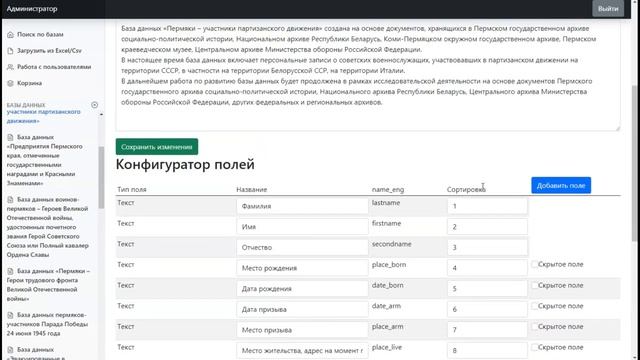The image size is (640, 360).
Task: Click sort order field with value 8
Action: pos(487,351)
